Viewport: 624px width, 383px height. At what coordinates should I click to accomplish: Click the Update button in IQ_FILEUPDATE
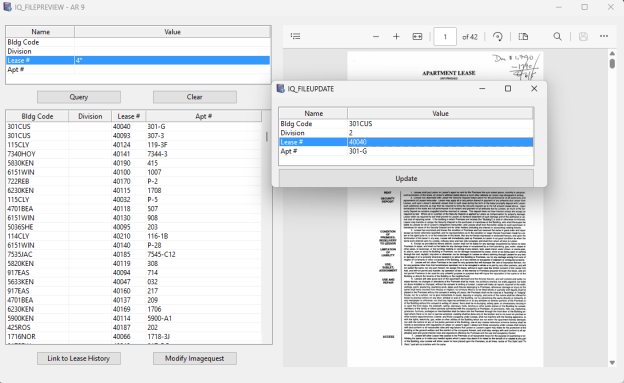coord(406,178)
